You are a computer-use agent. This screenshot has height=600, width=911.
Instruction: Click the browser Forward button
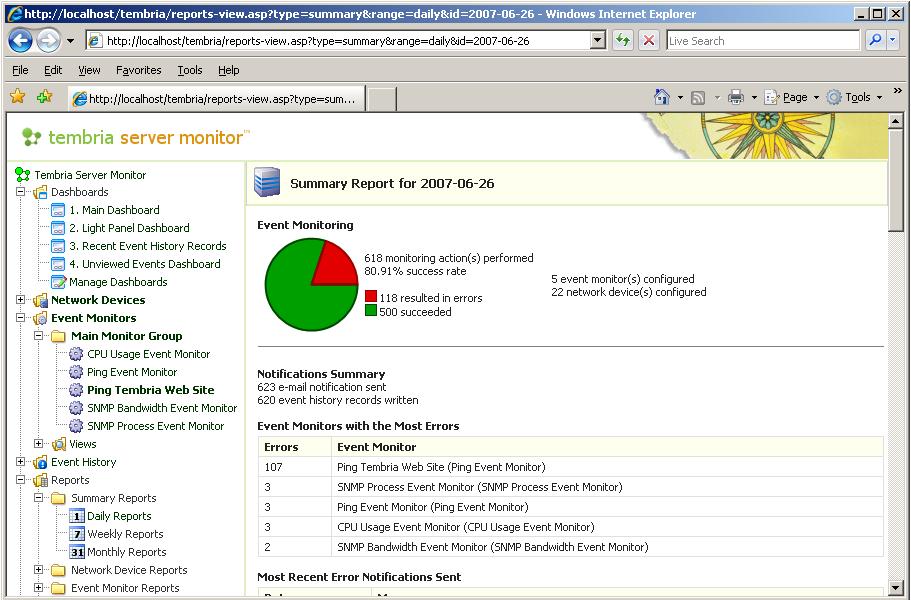pyautogui.click(x=48, y=41)
